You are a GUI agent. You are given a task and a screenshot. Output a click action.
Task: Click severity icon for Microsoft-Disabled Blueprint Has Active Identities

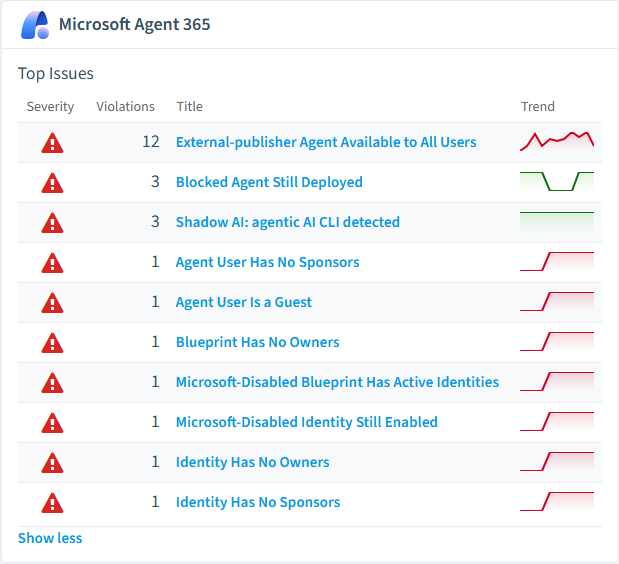(x=53, y=383)
